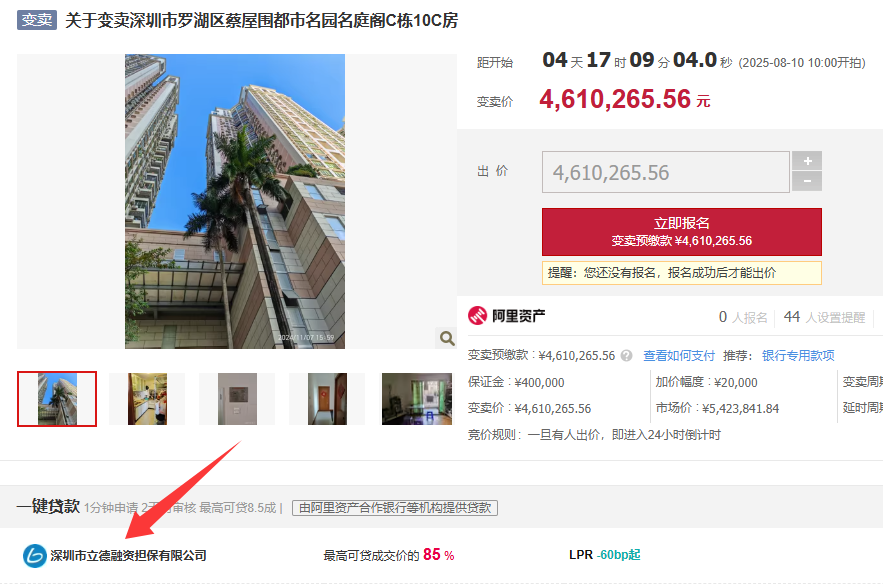883x585 pixels.
Task: Click the main building photo
Action: 235,202
